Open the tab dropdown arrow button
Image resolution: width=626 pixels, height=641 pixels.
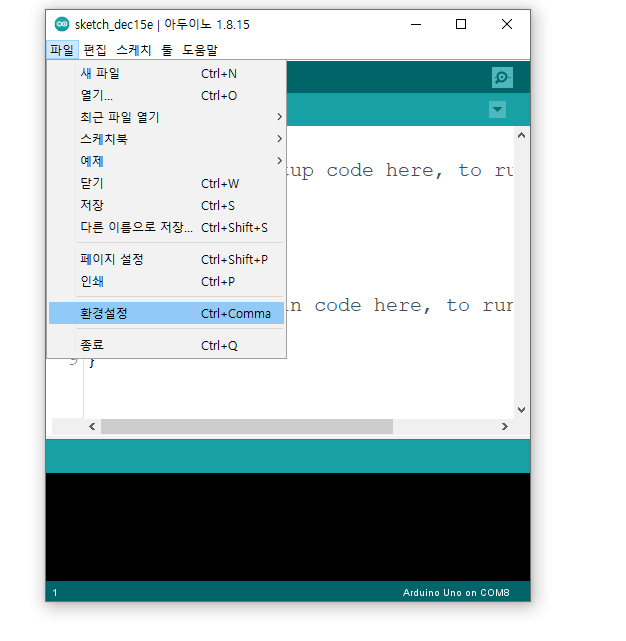(497, 109)
